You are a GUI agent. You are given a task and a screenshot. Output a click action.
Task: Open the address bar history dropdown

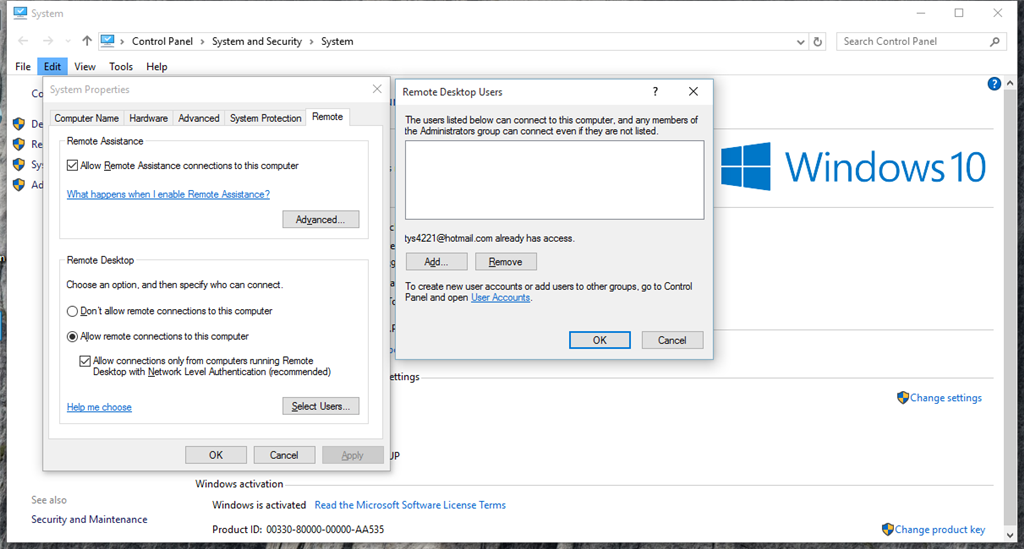pyautogui.click(x=801, y=42)
